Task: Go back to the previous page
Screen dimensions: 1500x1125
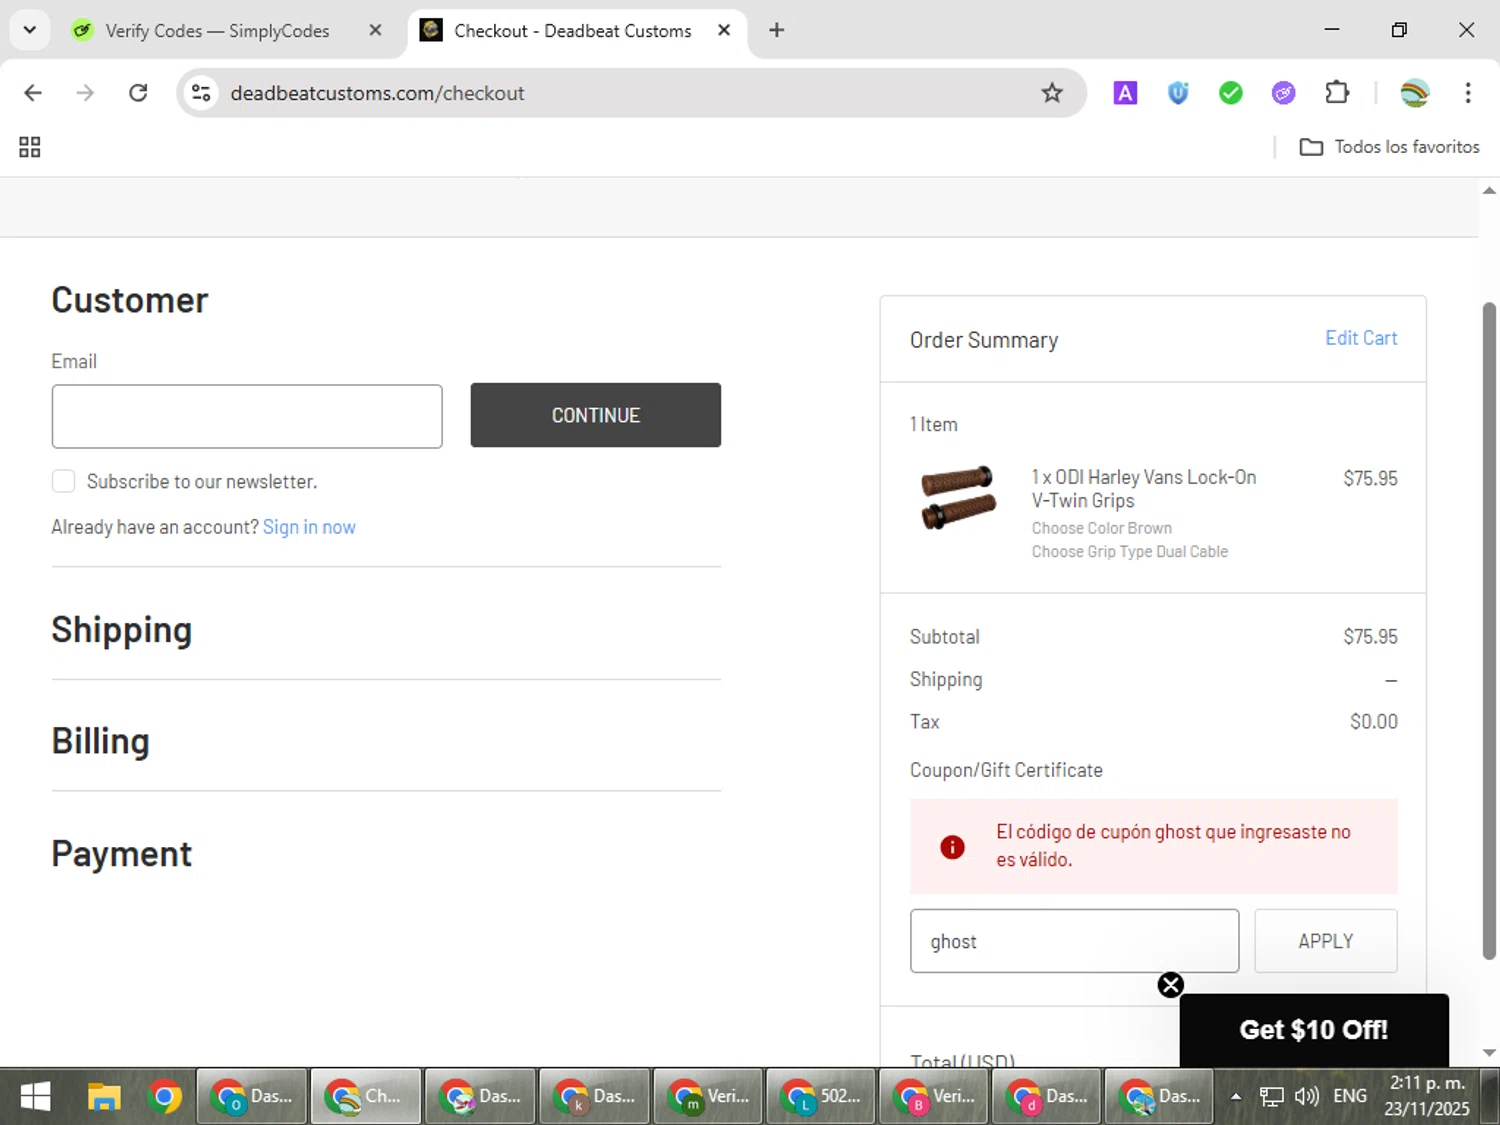Action: coord(33,93)
